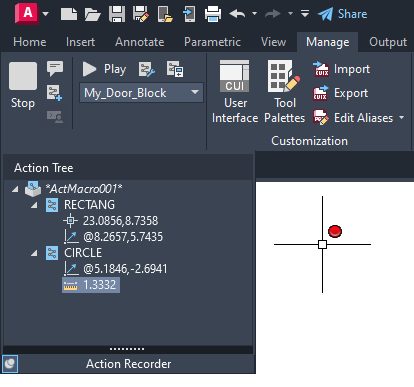Select the 1.3332 radius value item

coord(91,285)
